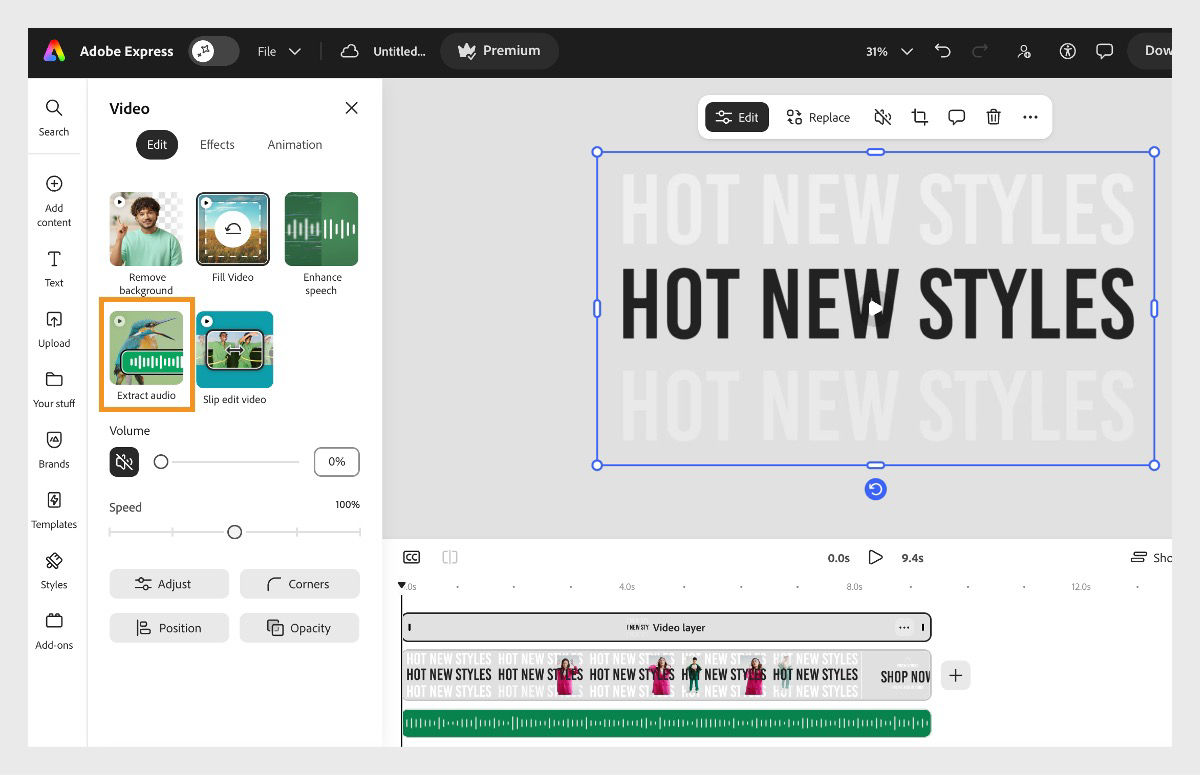Click the rotate handle below the video
This screenshot has height=775, width=1200.
[x=875, y=489]
